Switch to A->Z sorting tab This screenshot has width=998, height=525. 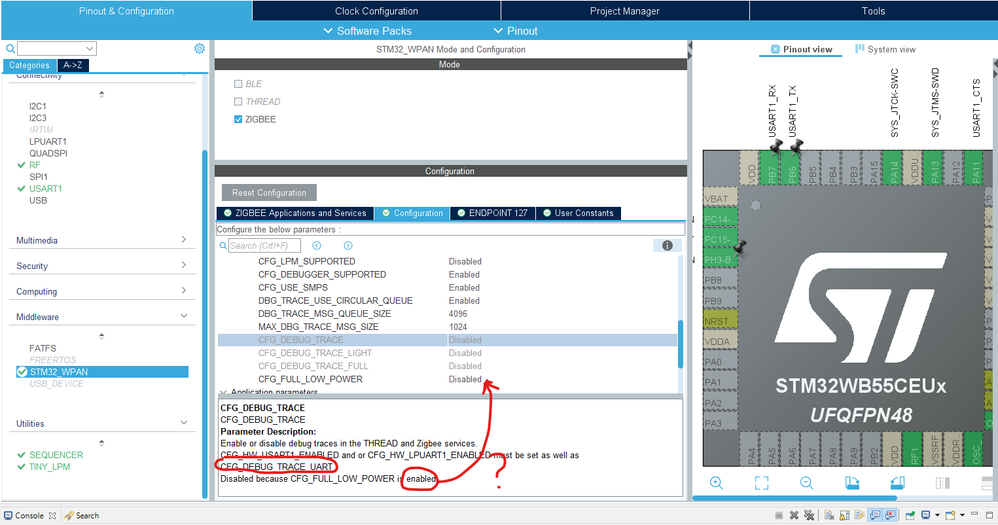click(x=73, y=65)
